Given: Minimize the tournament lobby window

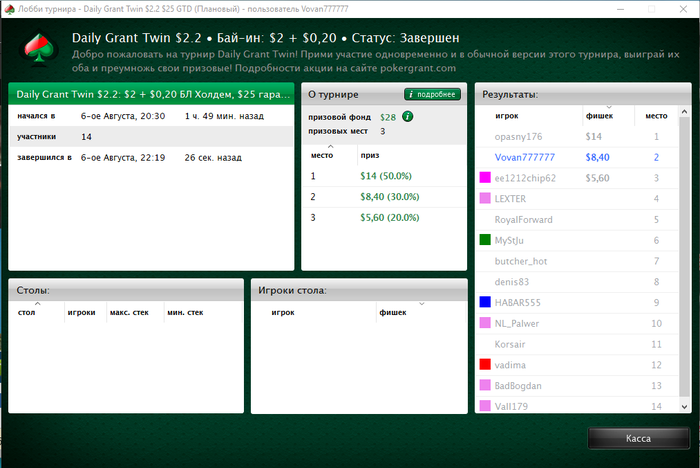Looking at the screenshot, I should click(621, 9).
